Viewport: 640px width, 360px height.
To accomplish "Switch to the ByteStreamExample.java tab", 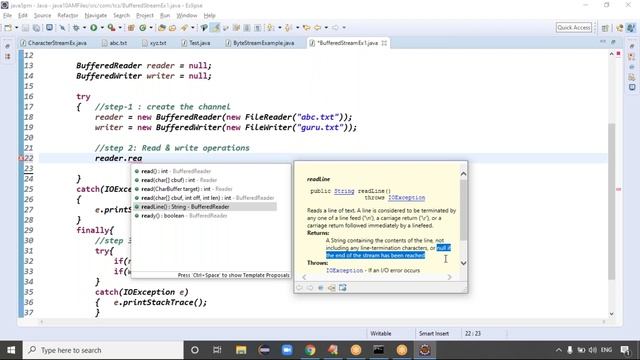I will tap(260, 43).
